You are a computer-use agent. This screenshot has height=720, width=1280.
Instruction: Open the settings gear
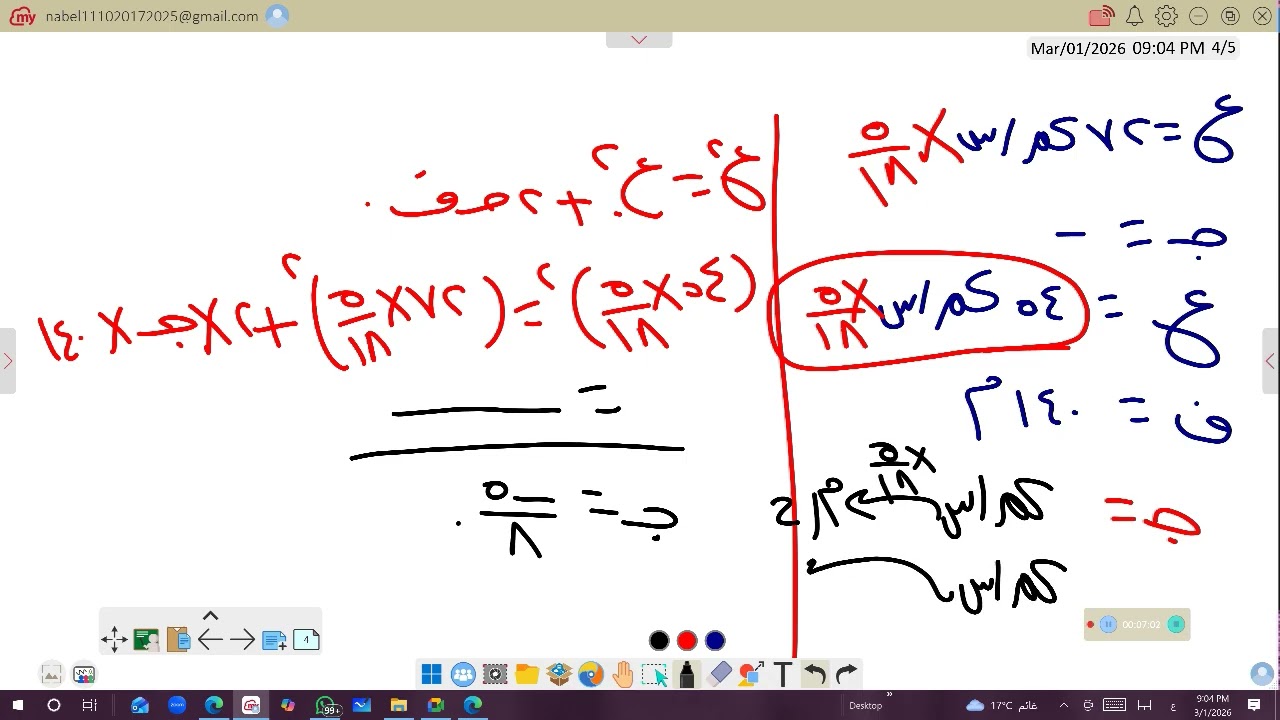[1166, 16]
